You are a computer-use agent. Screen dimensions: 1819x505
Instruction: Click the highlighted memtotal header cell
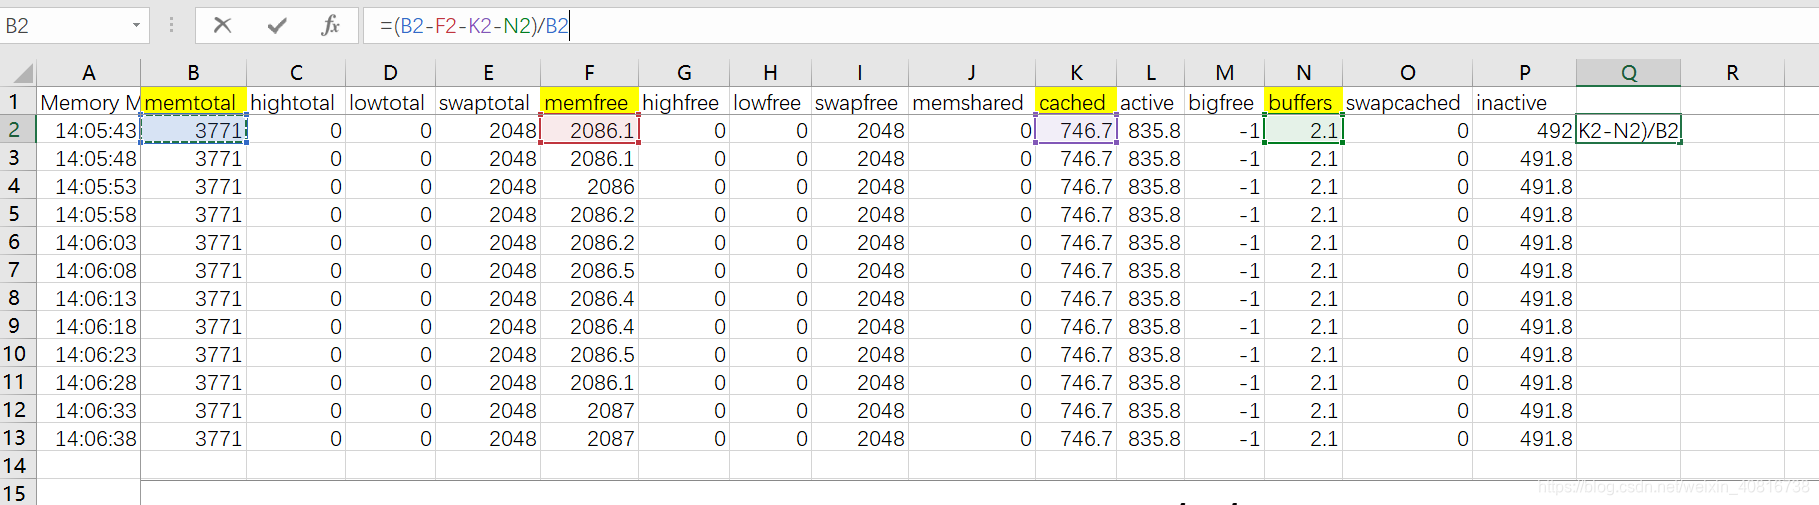click(x=193, y=102)
